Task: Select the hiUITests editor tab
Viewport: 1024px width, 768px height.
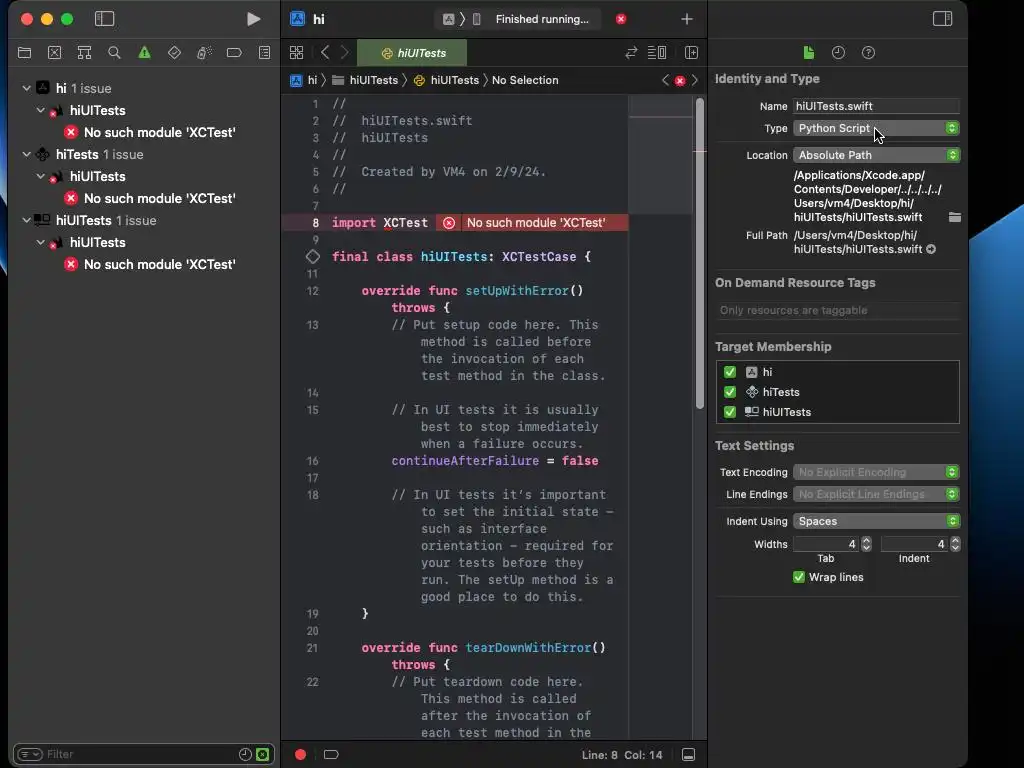Action: click(x=413, y=53)
